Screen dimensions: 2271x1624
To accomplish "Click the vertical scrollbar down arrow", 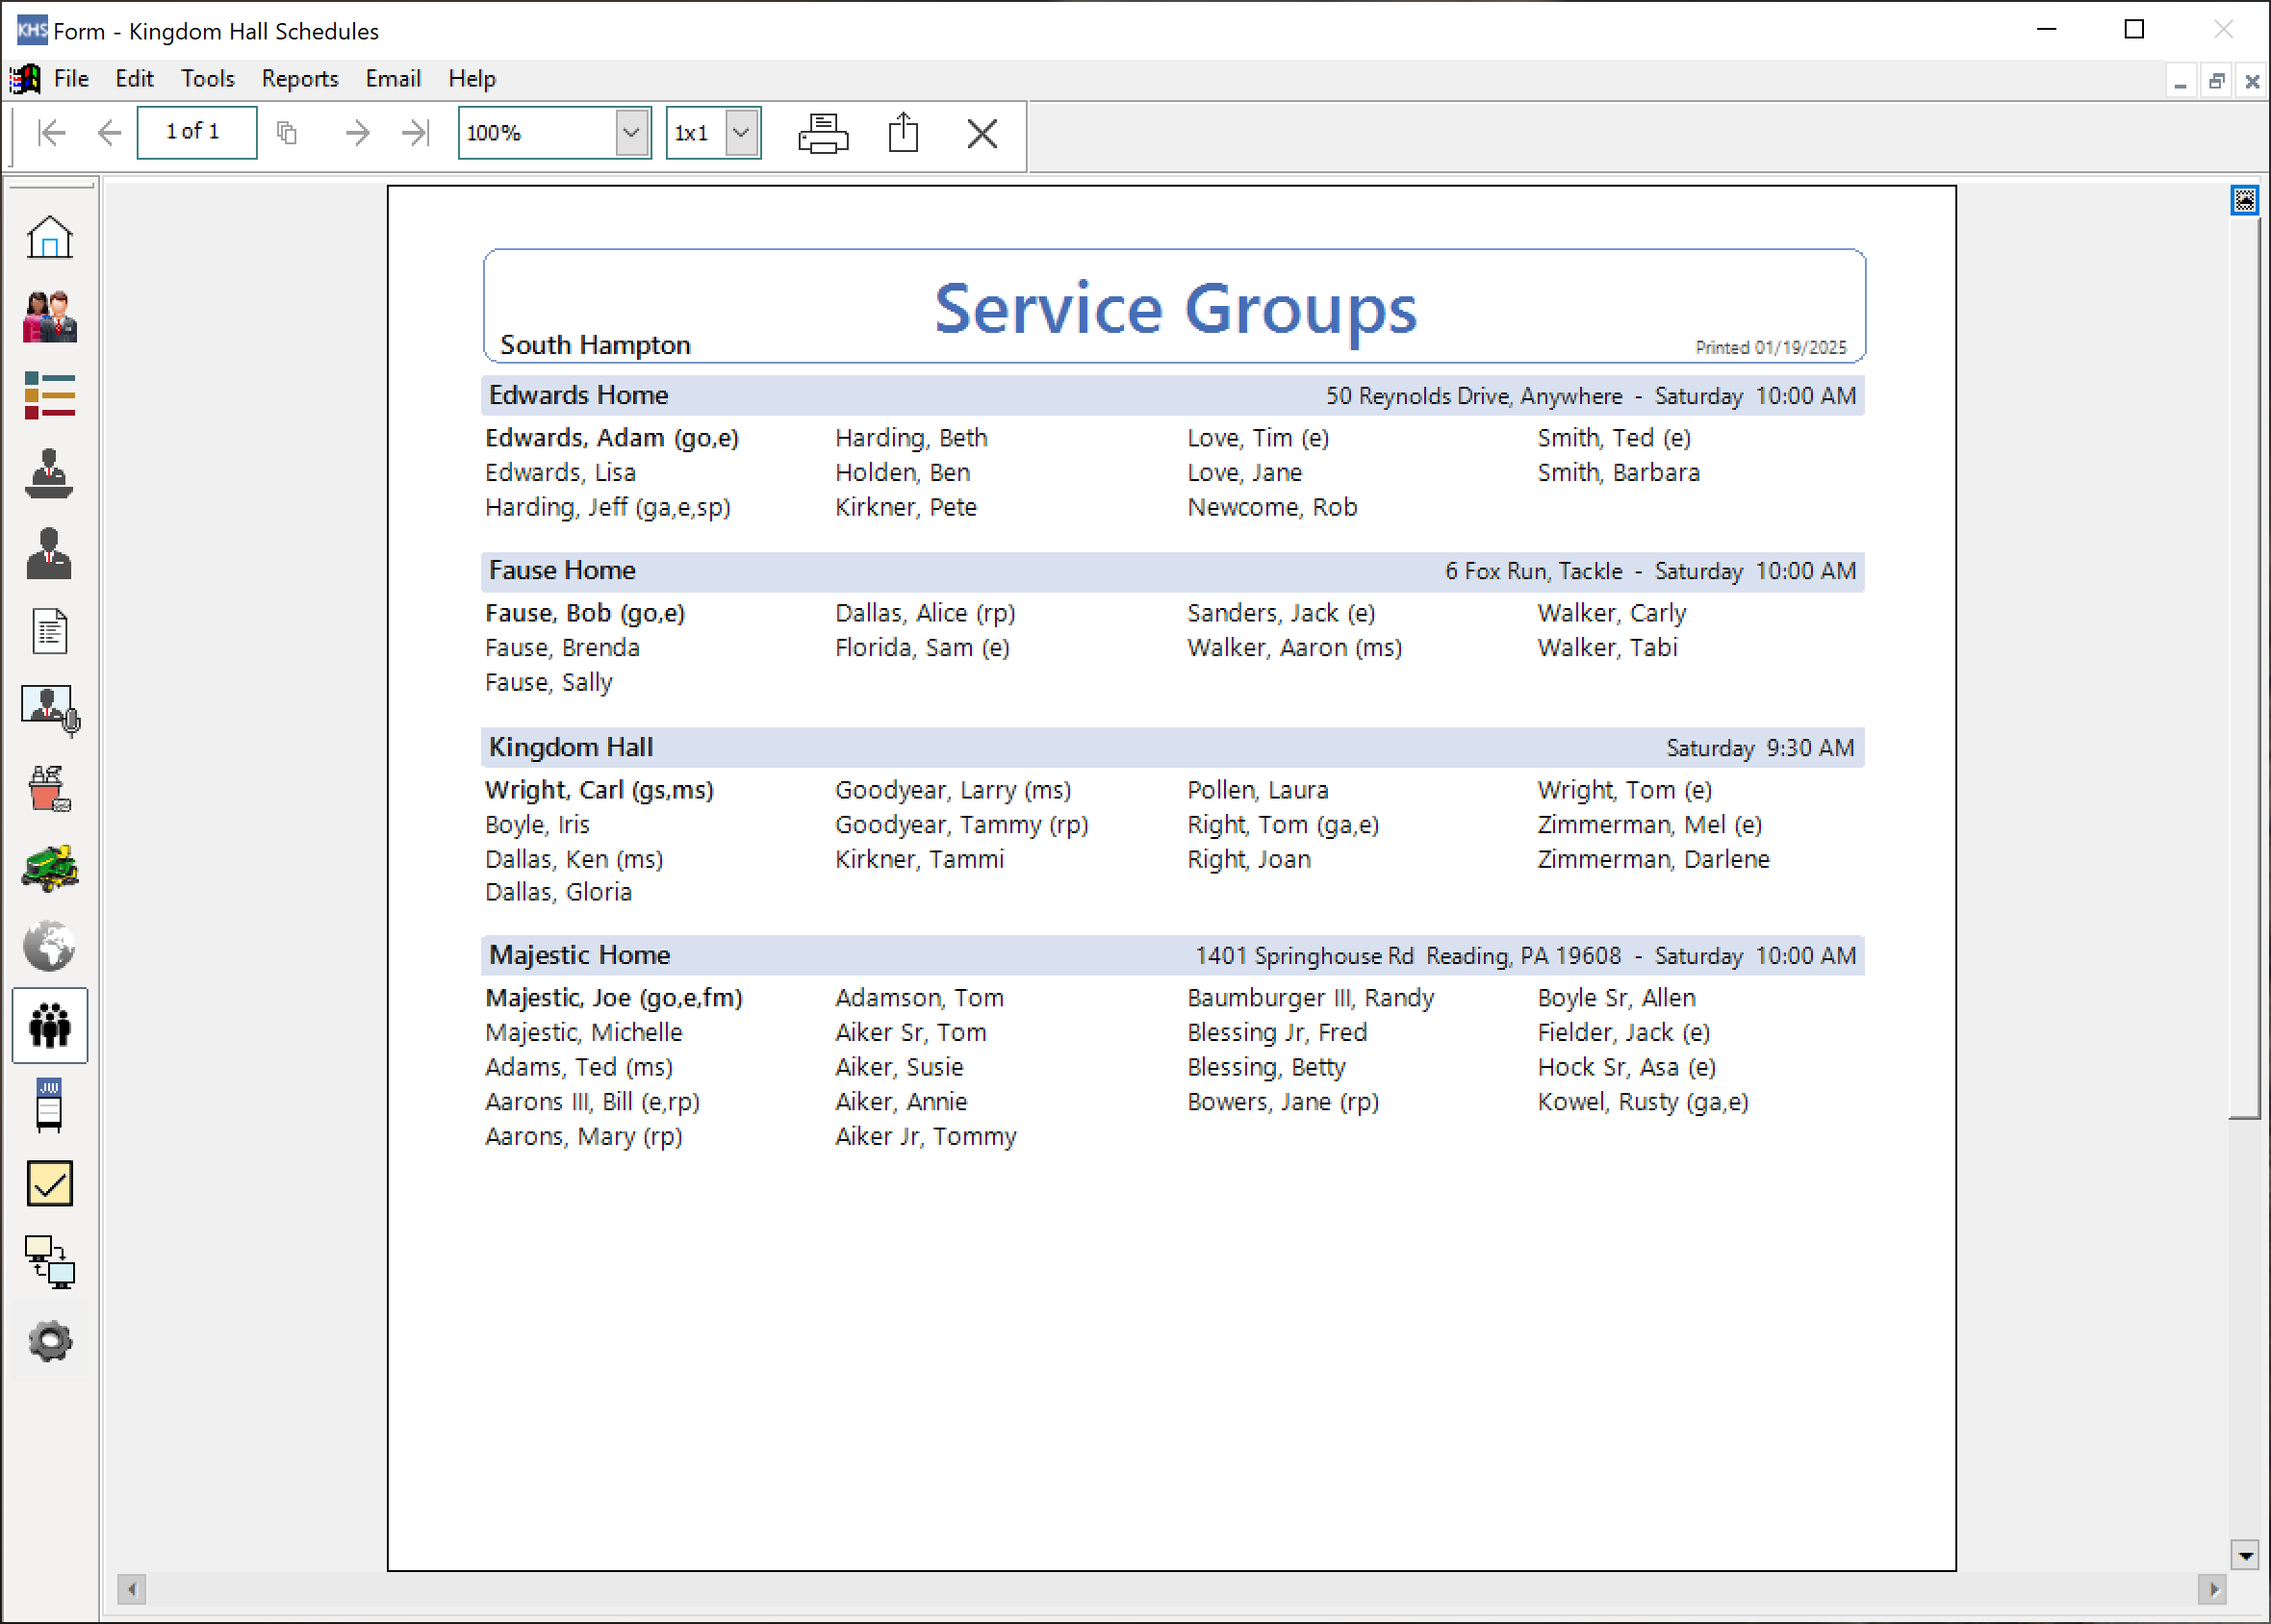I will tap(2245, 1555).
